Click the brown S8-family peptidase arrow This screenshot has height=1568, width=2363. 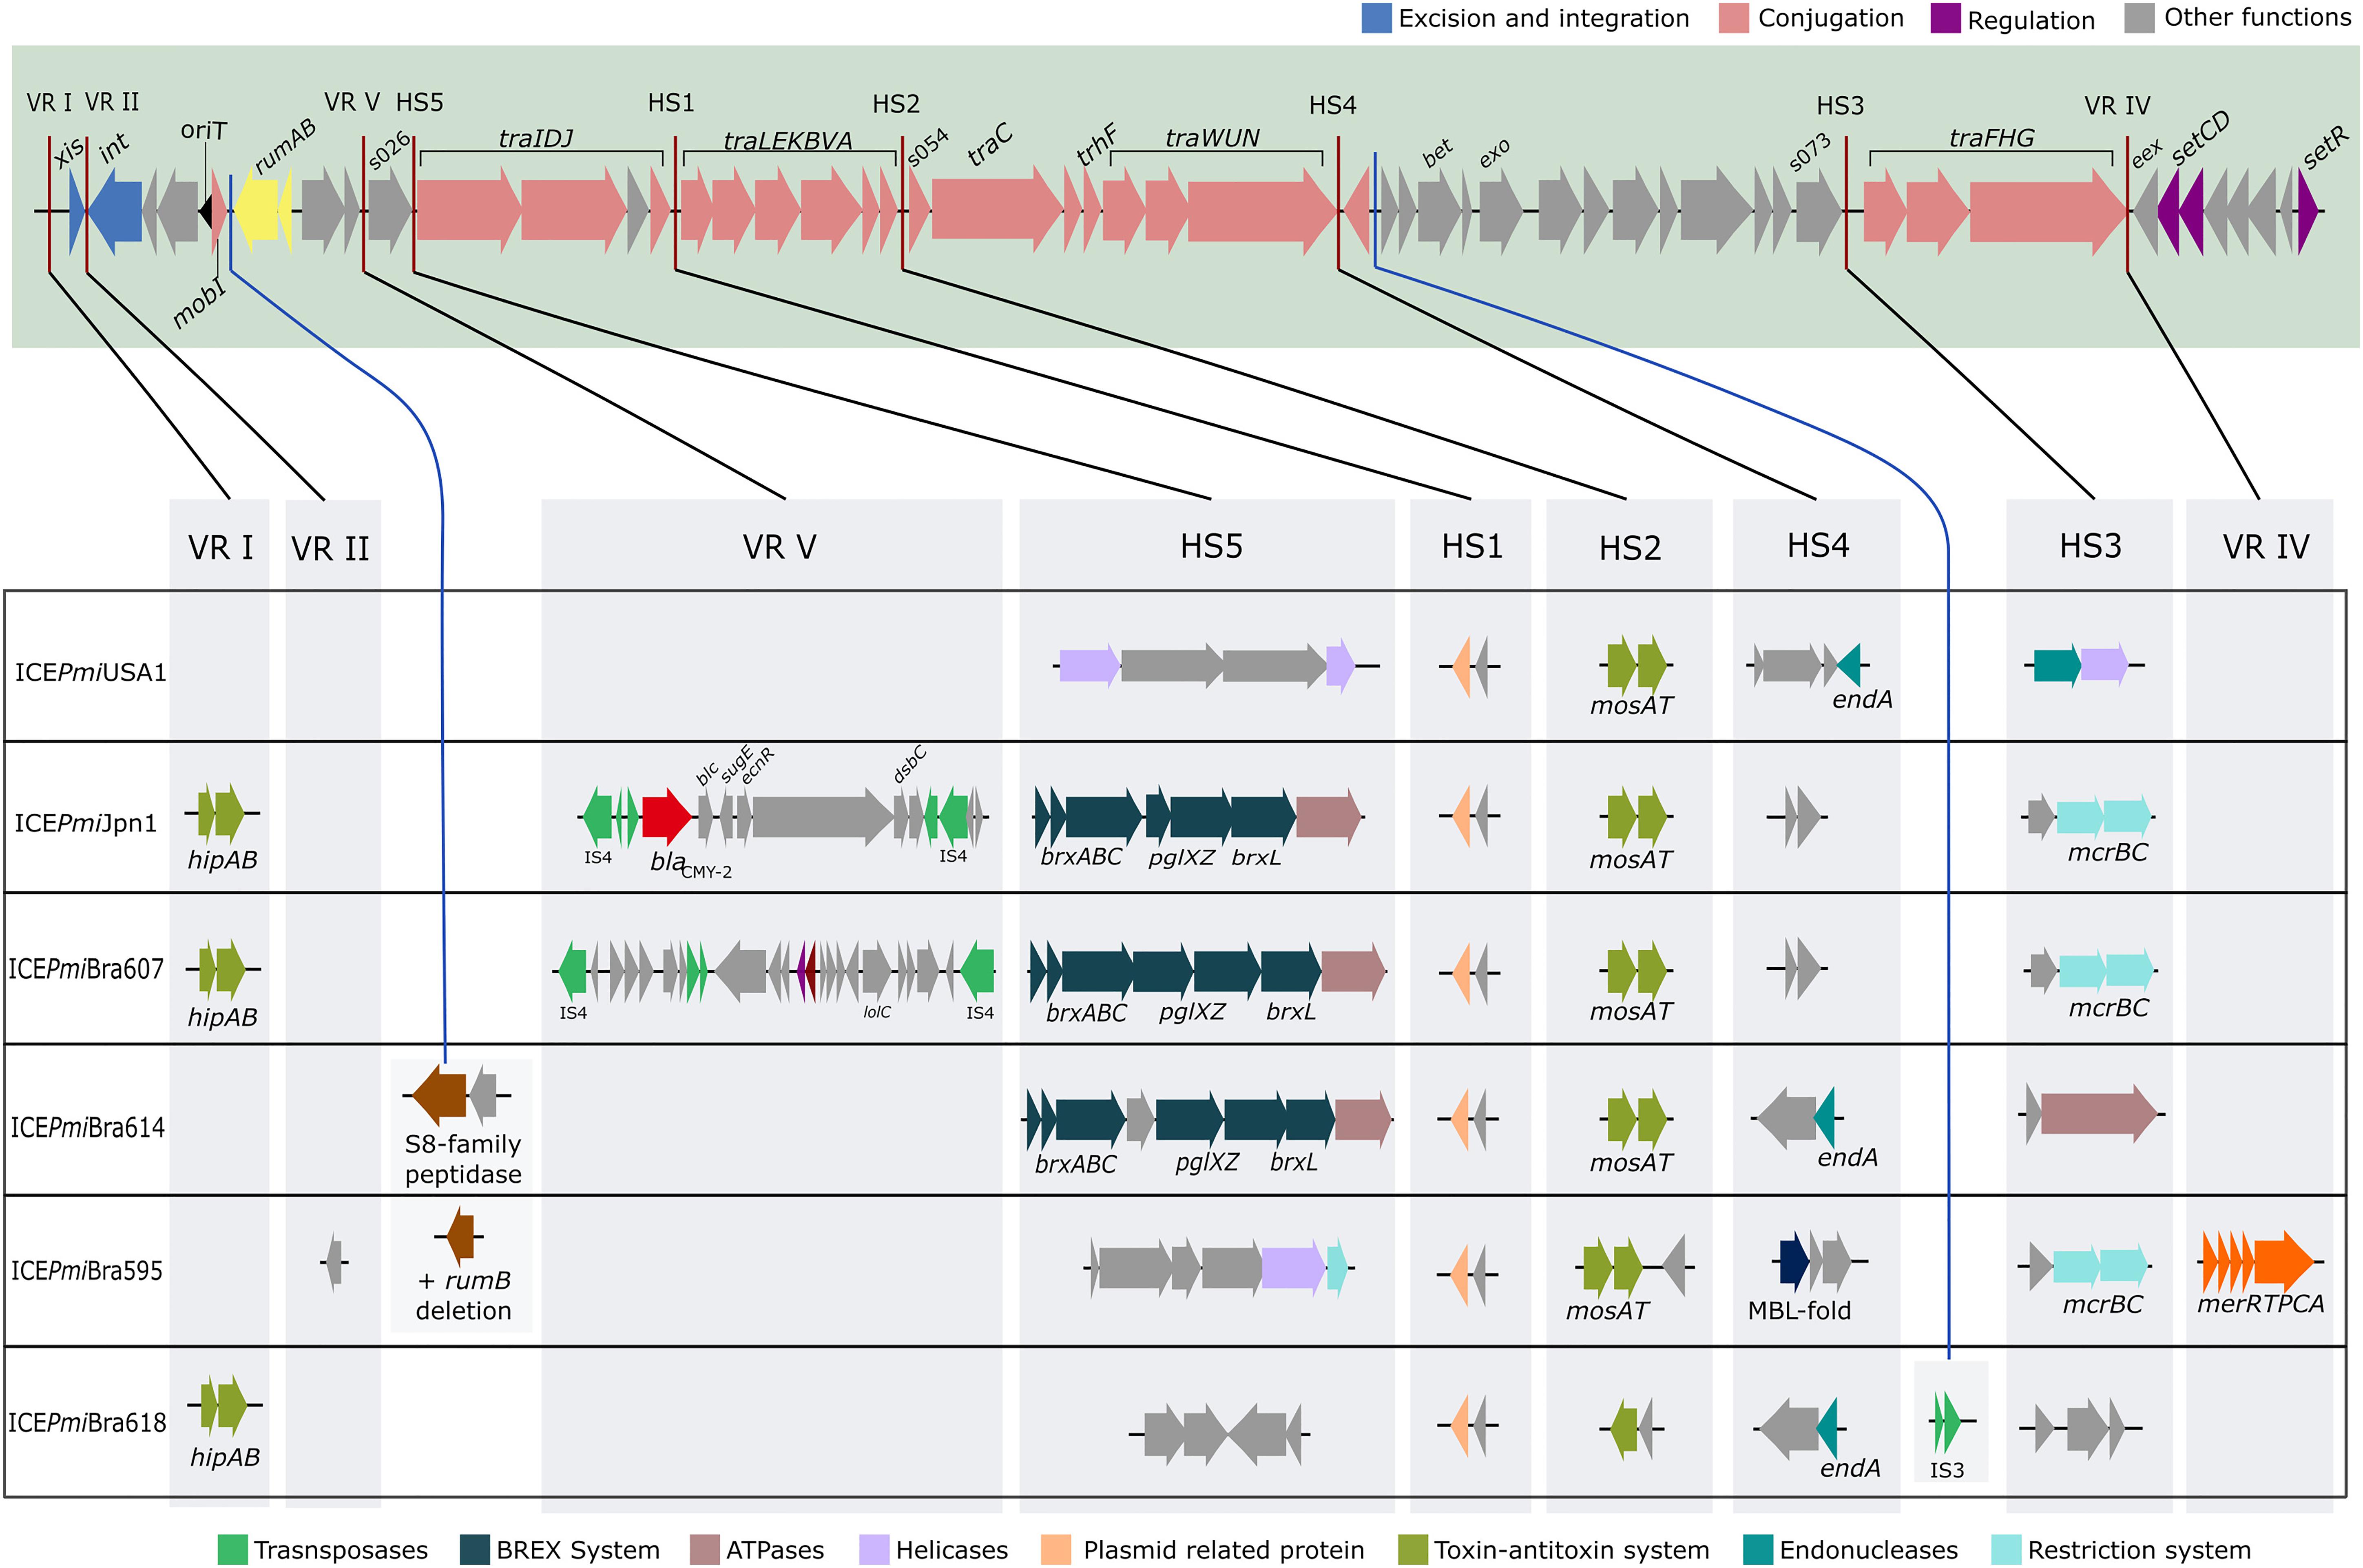point(439,1095)
